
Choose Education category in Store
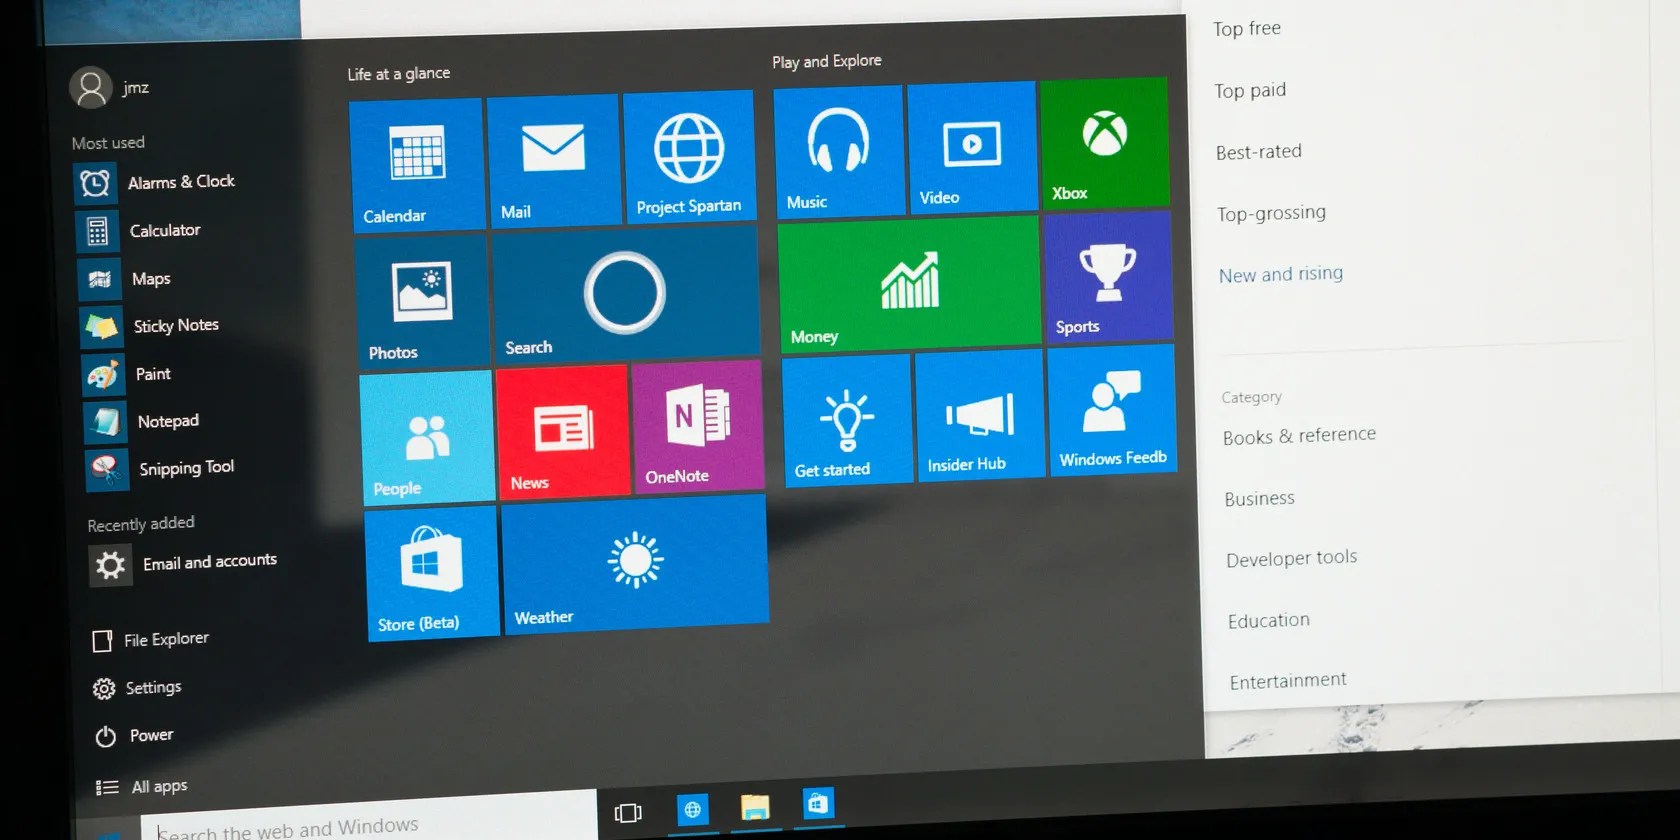[x=1269, y=621]
